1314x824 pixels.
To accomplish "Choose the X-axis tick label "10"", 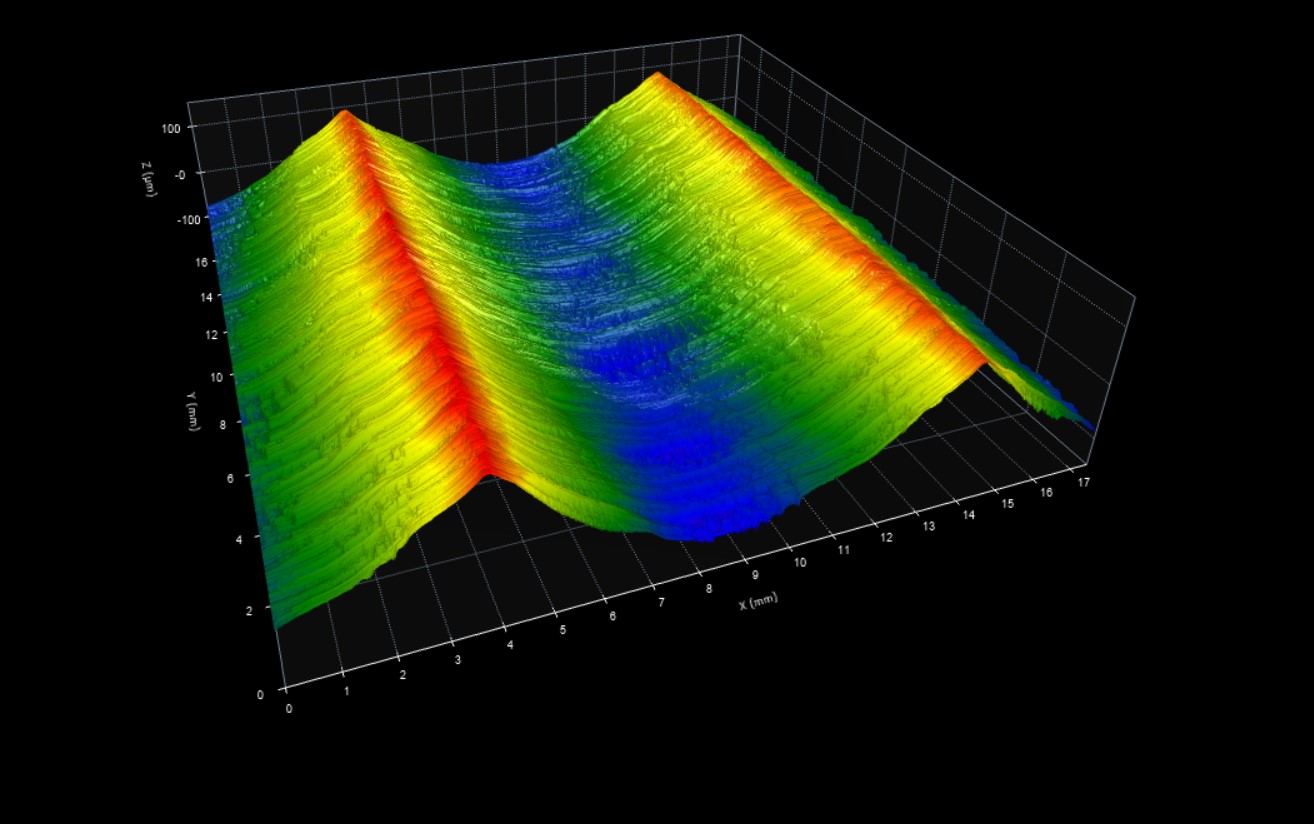I will pos(800,563).
